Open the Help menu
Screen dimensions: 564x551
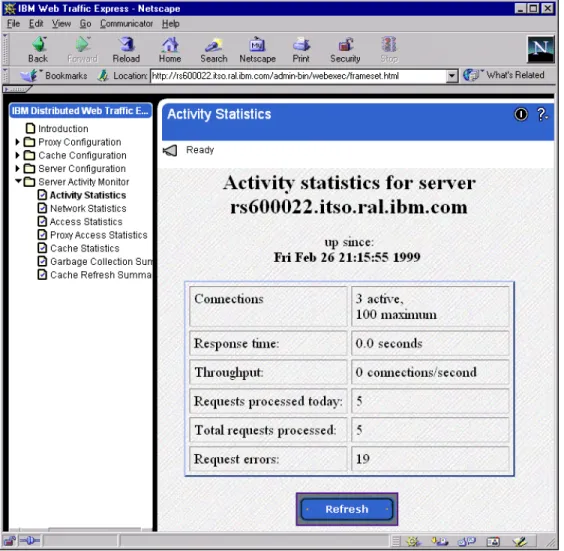coord(170,24)
